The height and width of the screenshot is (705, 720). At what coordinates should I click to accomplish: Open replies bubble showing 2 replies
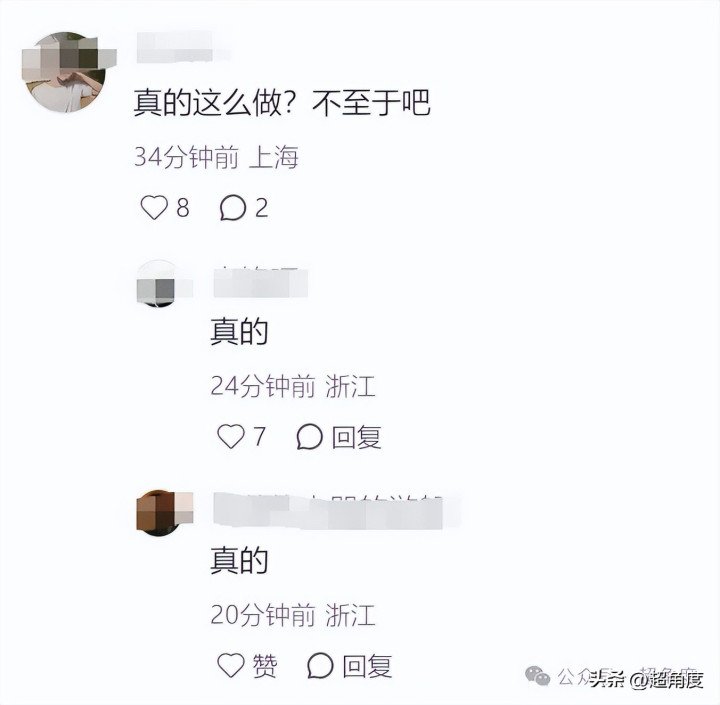point(233,208)
